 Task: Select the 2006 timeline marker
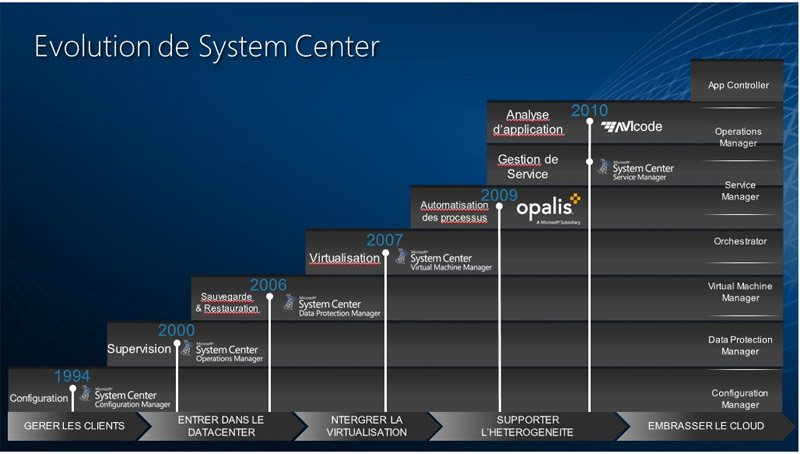[x=269, y=296]
